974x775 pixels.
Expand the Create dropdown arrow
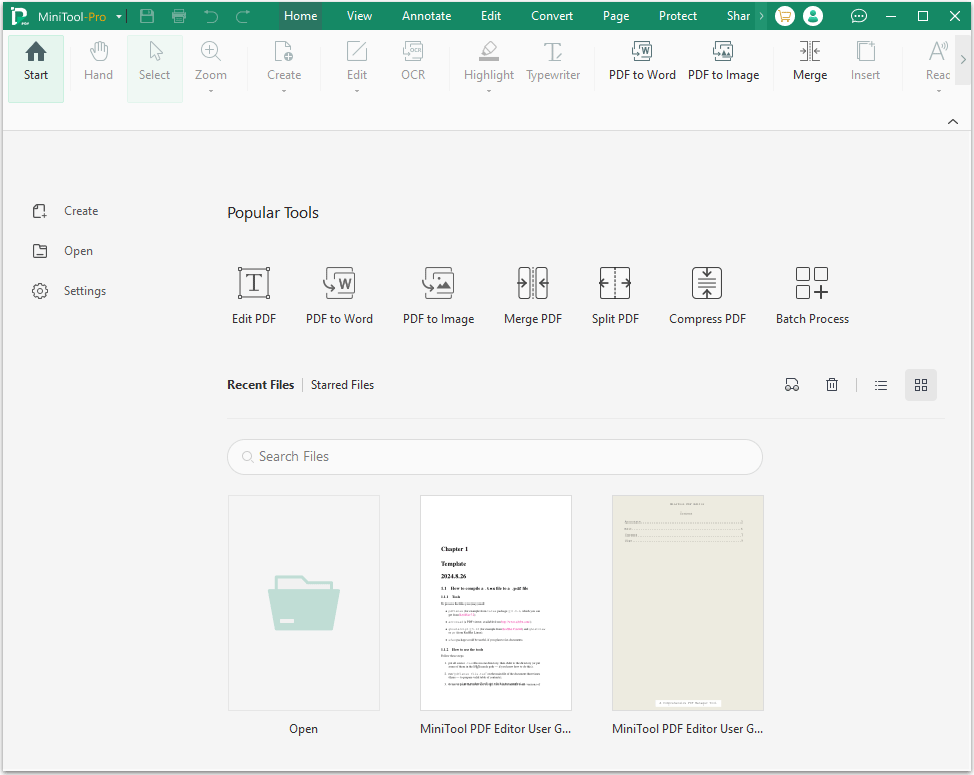click(x=284, y=91)
